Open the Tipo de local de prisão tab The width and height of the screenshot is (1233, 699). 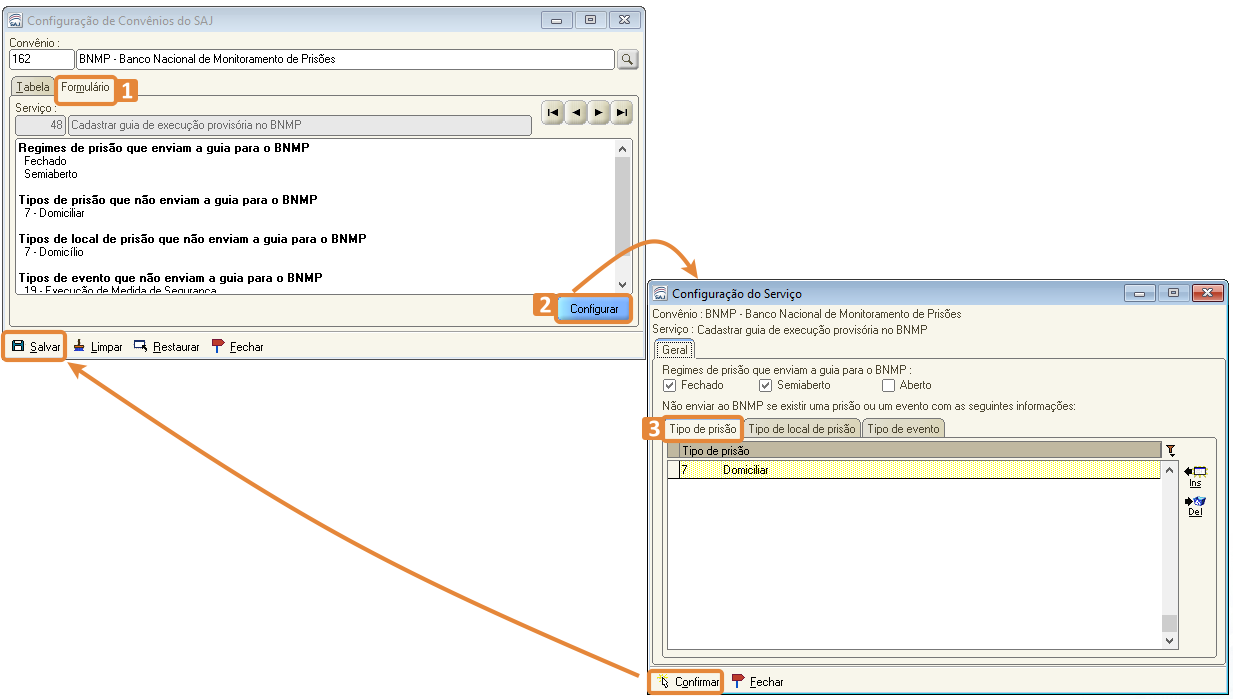point(802,429)
